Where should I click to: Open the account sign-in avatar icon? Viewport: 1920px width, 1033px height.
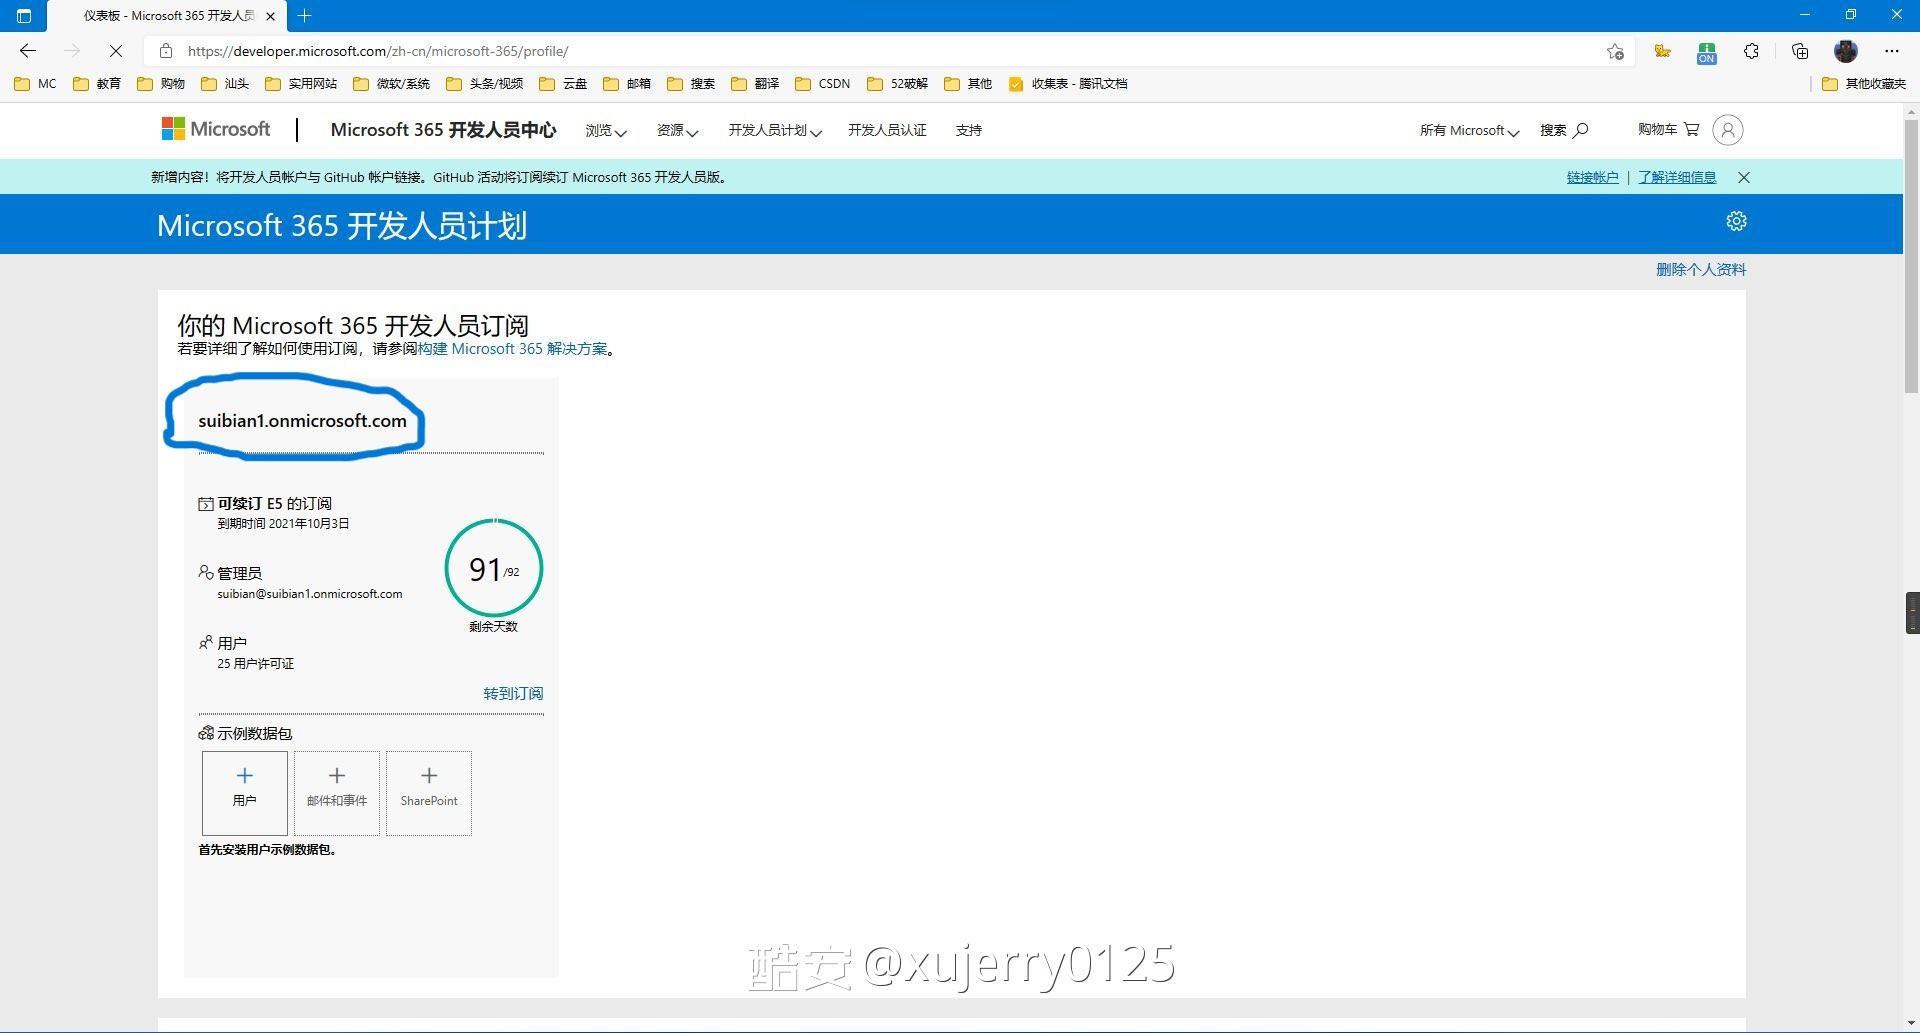1727,130
